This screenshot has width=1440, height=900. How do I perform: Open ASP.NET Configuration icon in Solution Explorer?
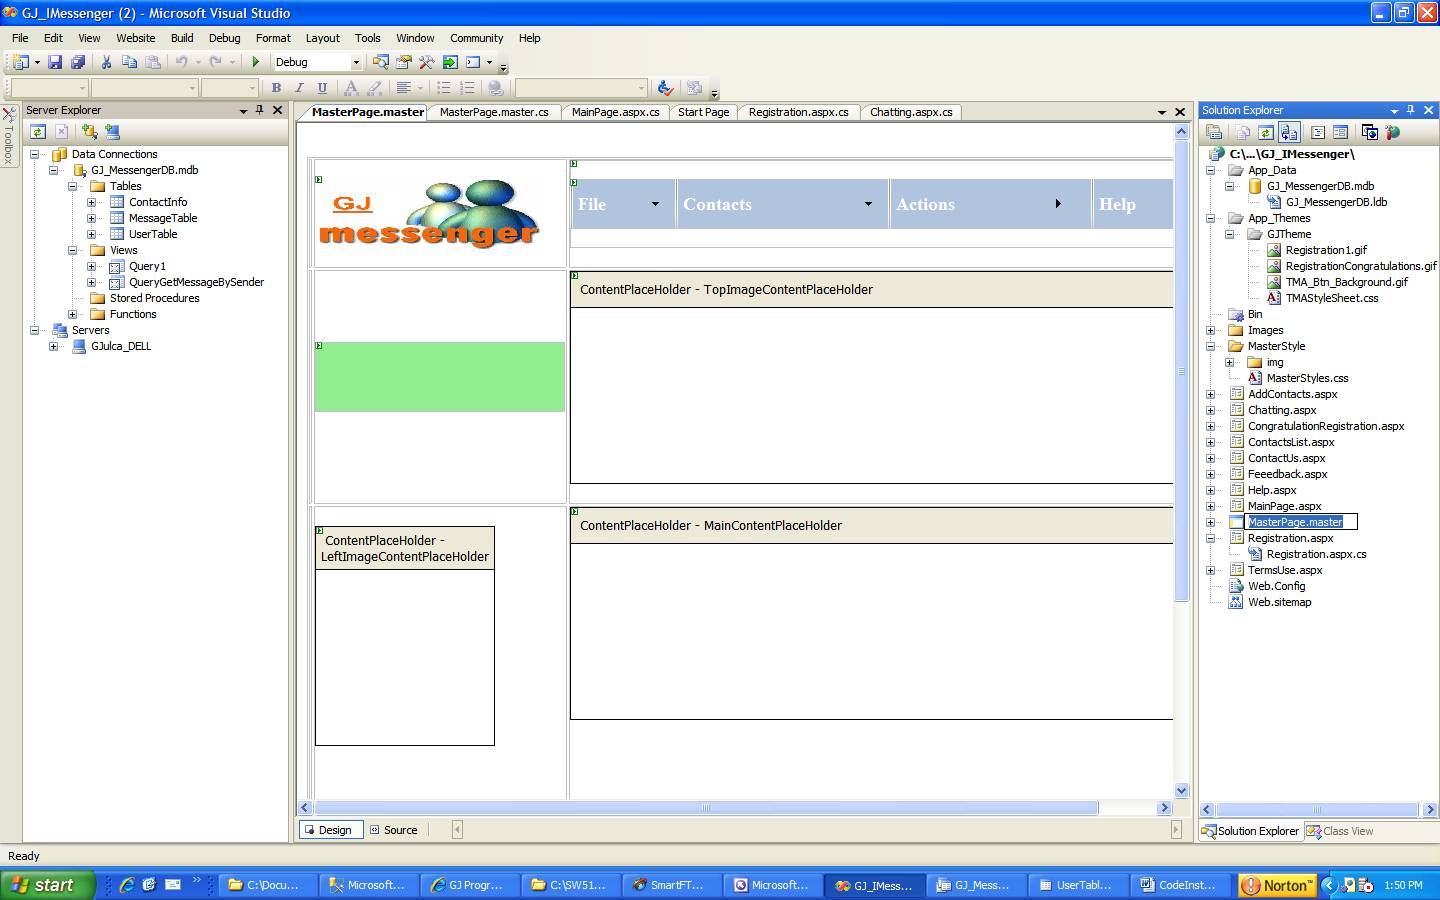click(1393, 132)
